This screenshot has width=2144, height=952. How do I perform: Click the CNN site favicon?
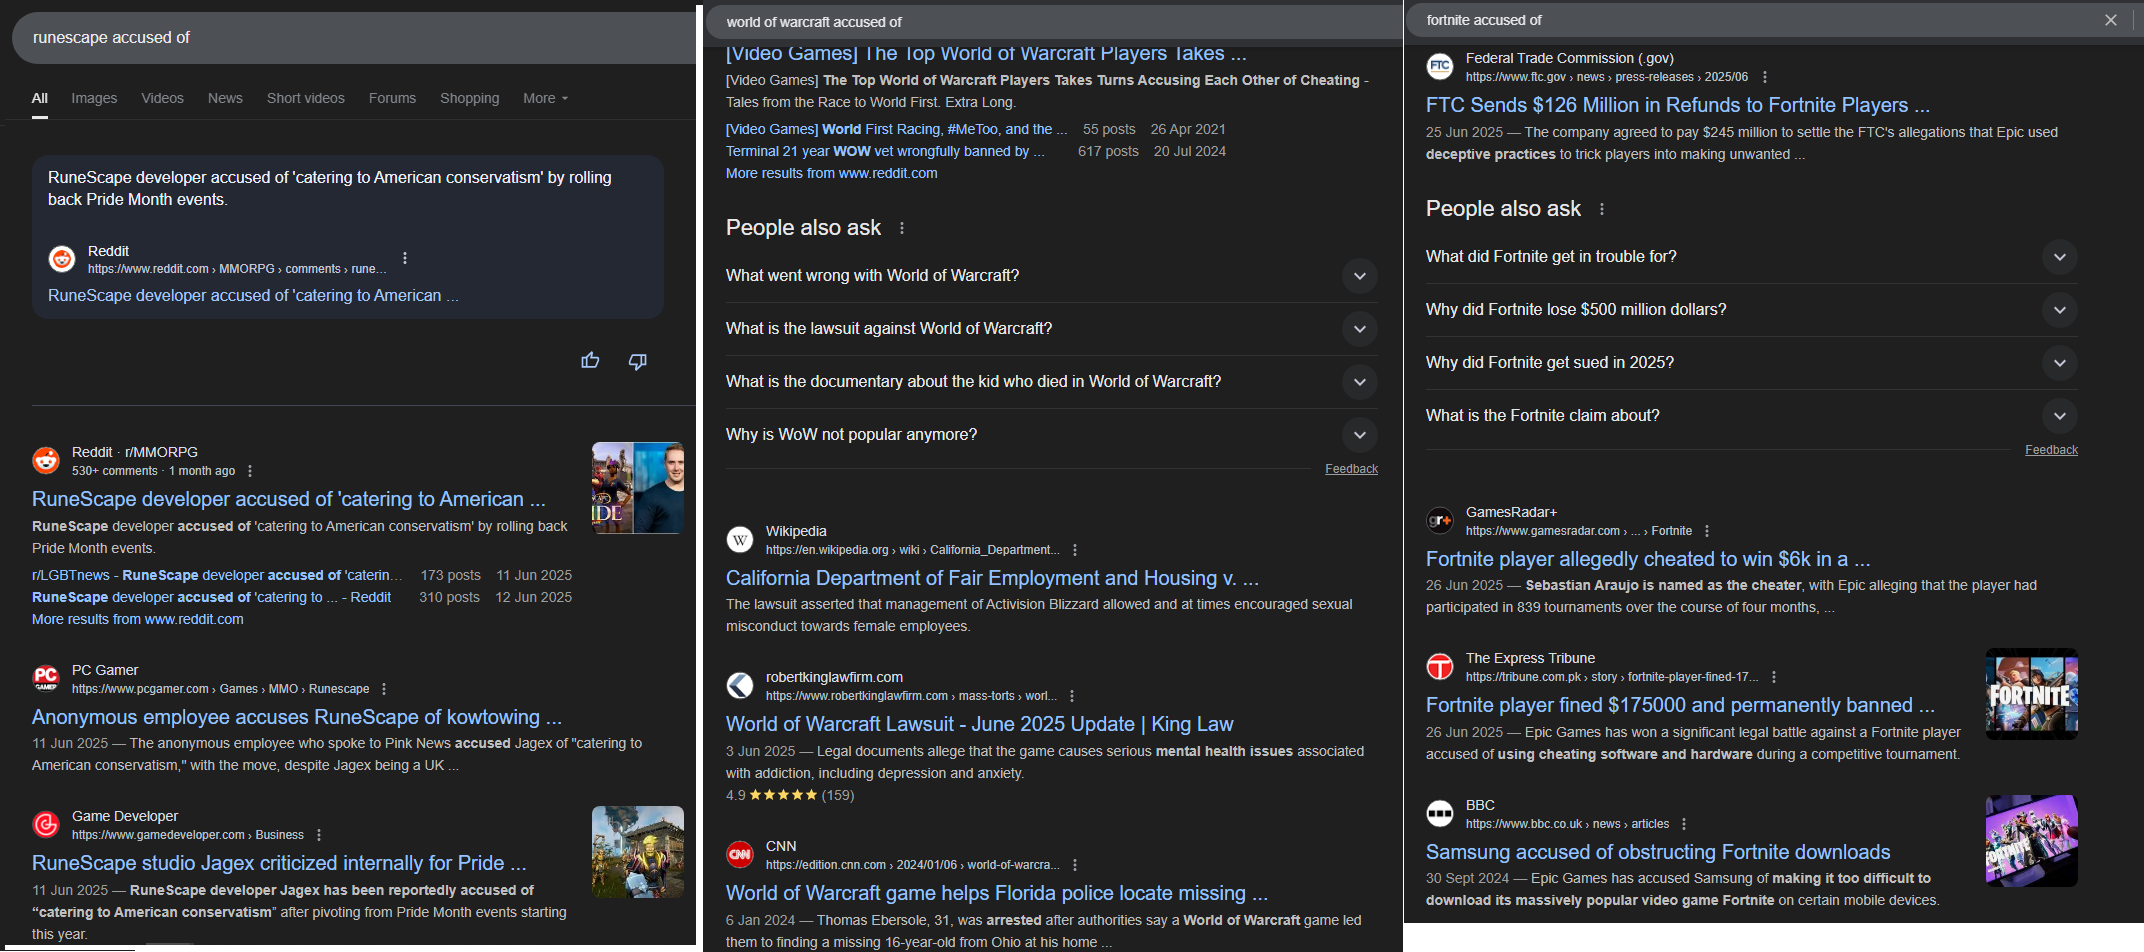pos(740,854)
